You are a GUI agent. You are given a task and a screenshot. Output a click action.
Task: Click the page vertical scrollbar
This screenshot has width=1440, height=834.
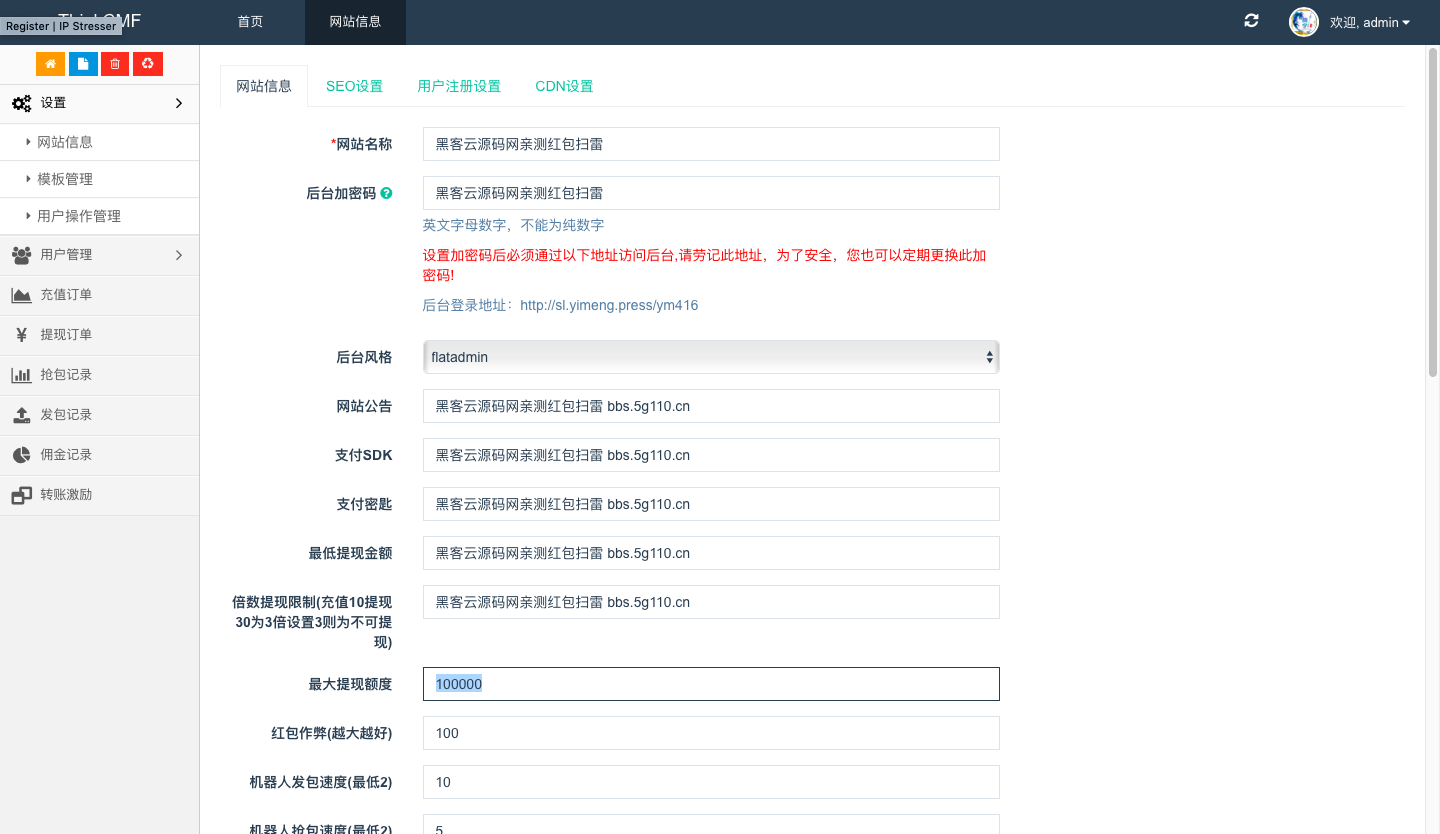pyautogui.click(x=1432, y=212)
